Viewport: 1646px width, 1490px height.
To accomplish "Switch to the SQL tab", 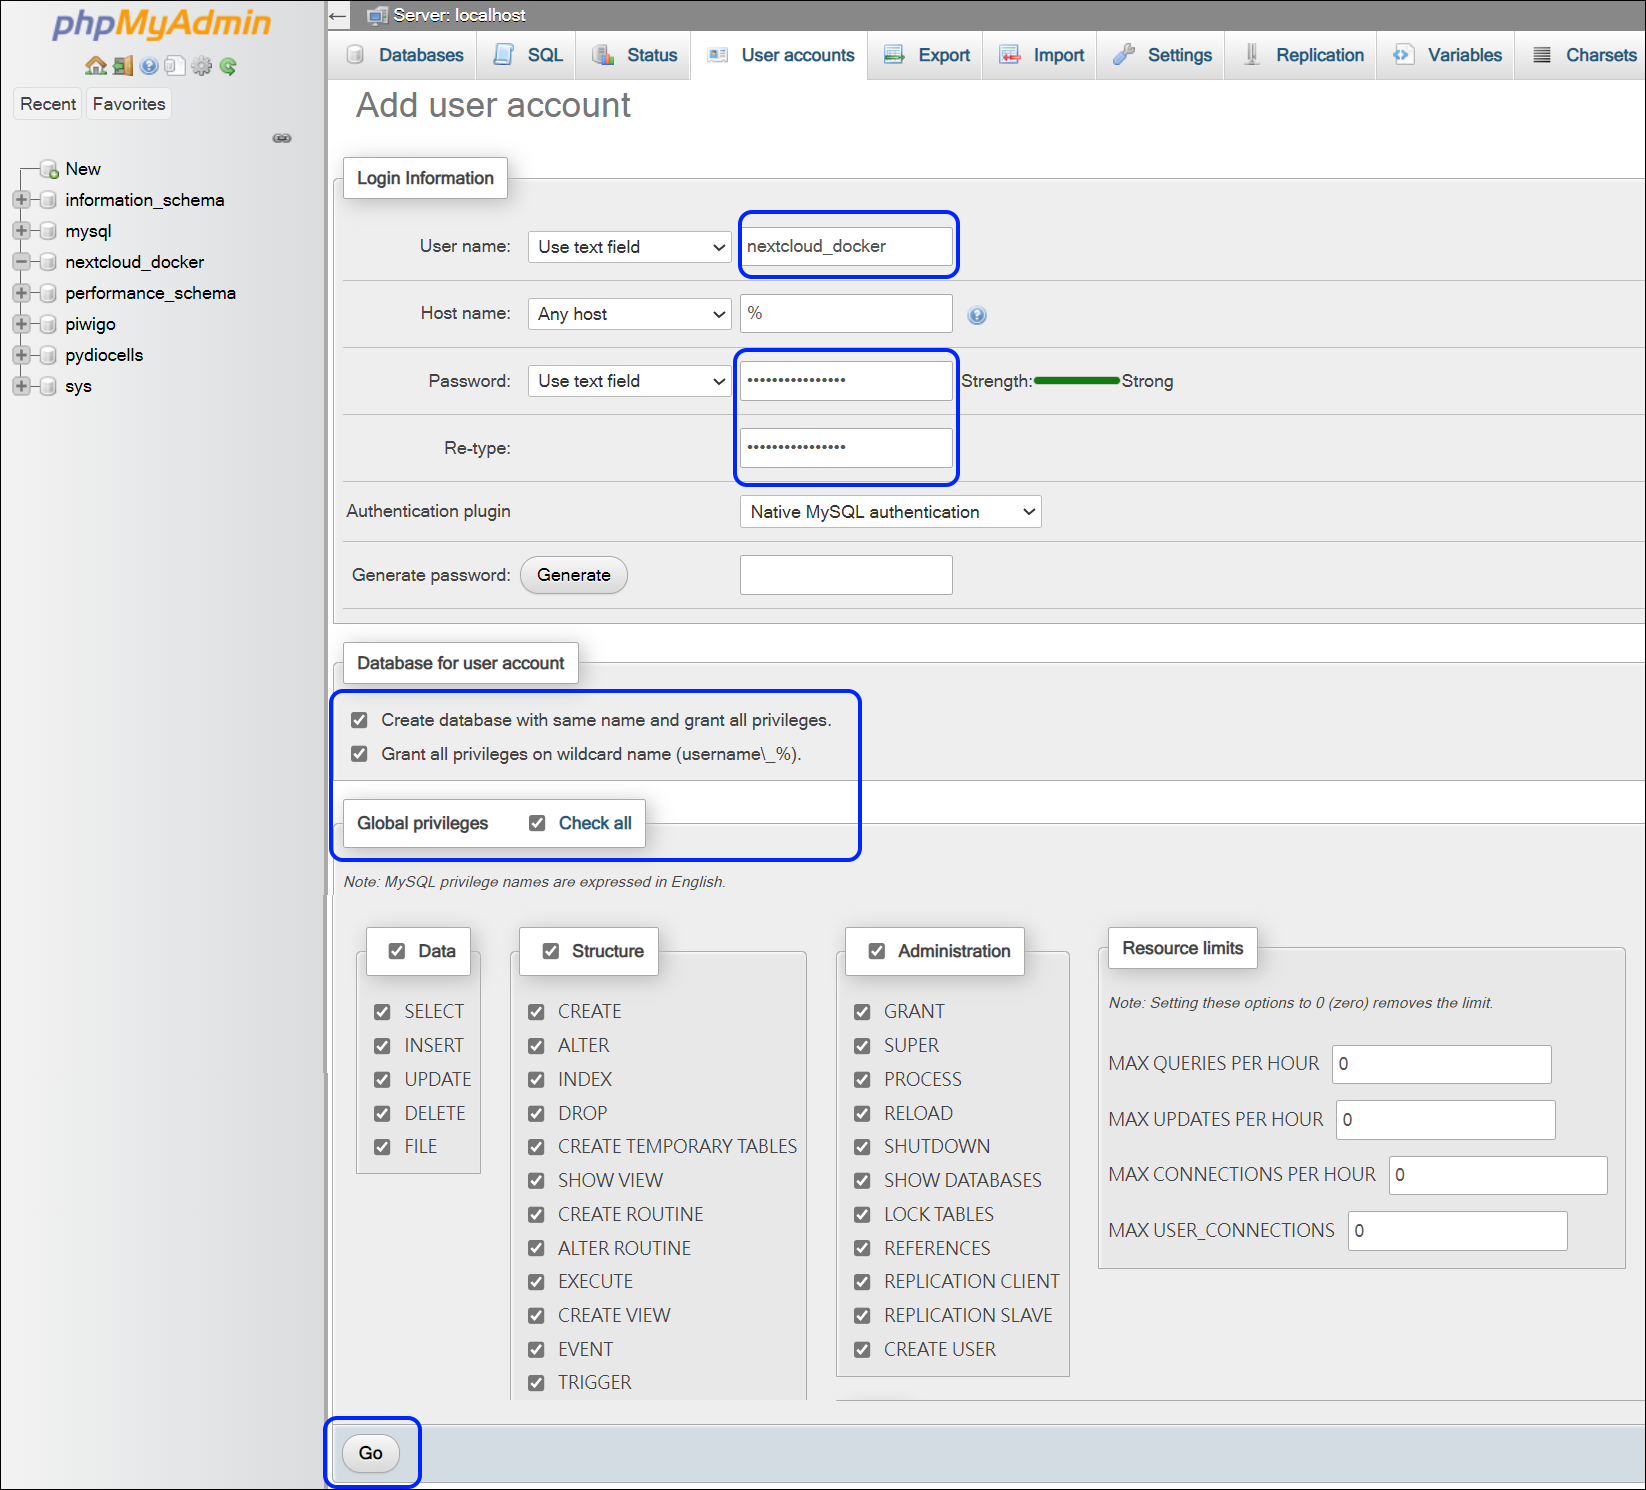I will coord(528,55).
